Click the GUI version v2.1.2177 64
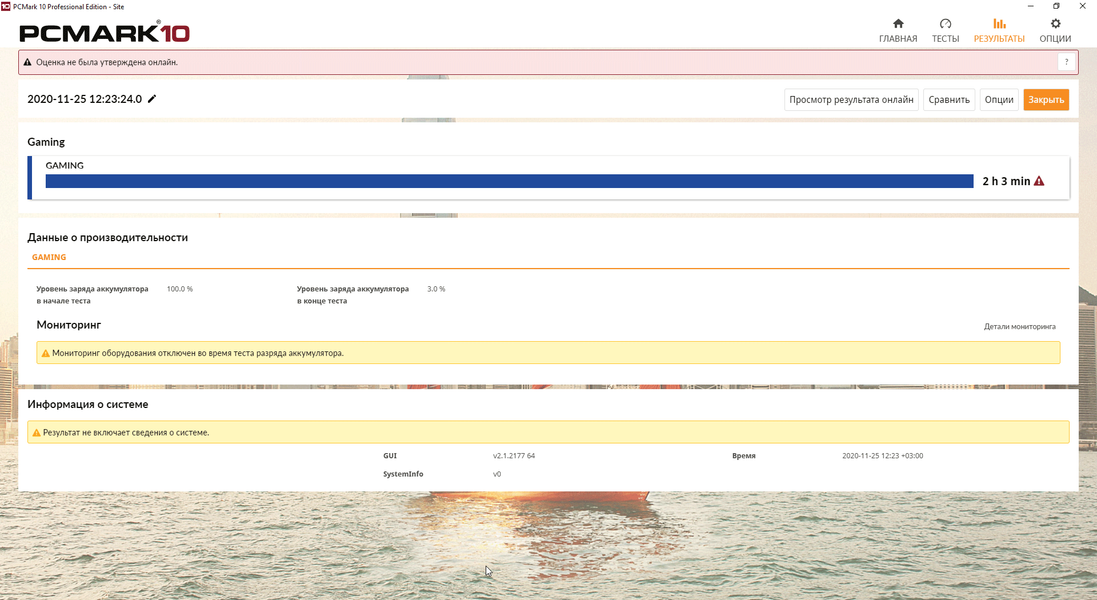 coord(514,456)
